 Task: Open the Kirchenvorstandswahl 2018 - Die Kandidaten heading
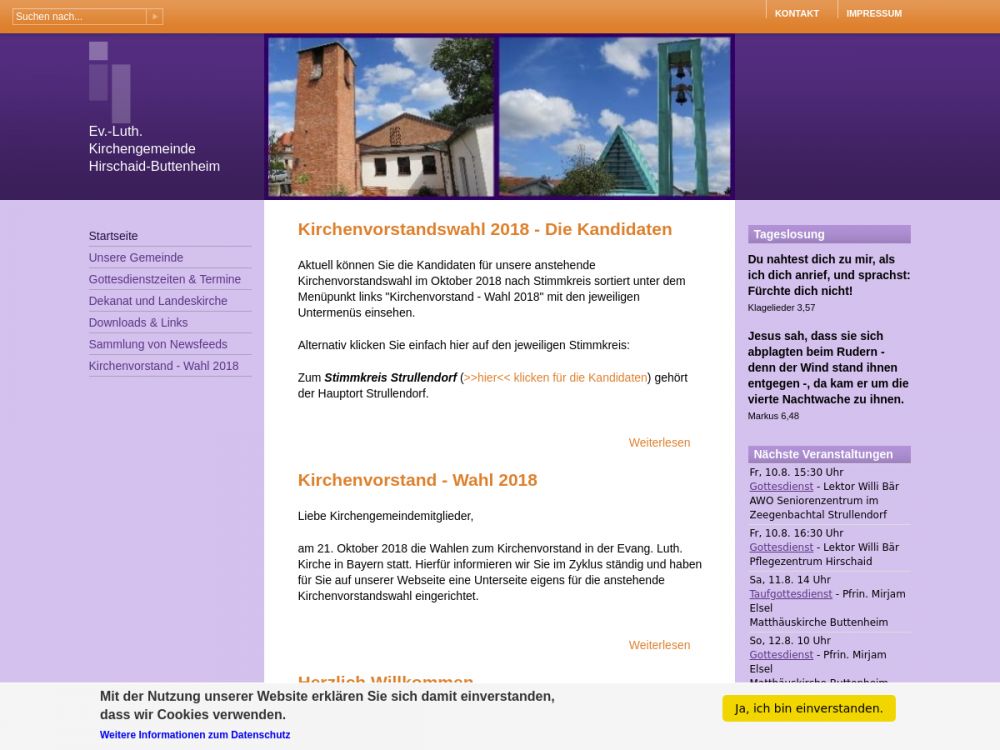[x=484, y=229]
